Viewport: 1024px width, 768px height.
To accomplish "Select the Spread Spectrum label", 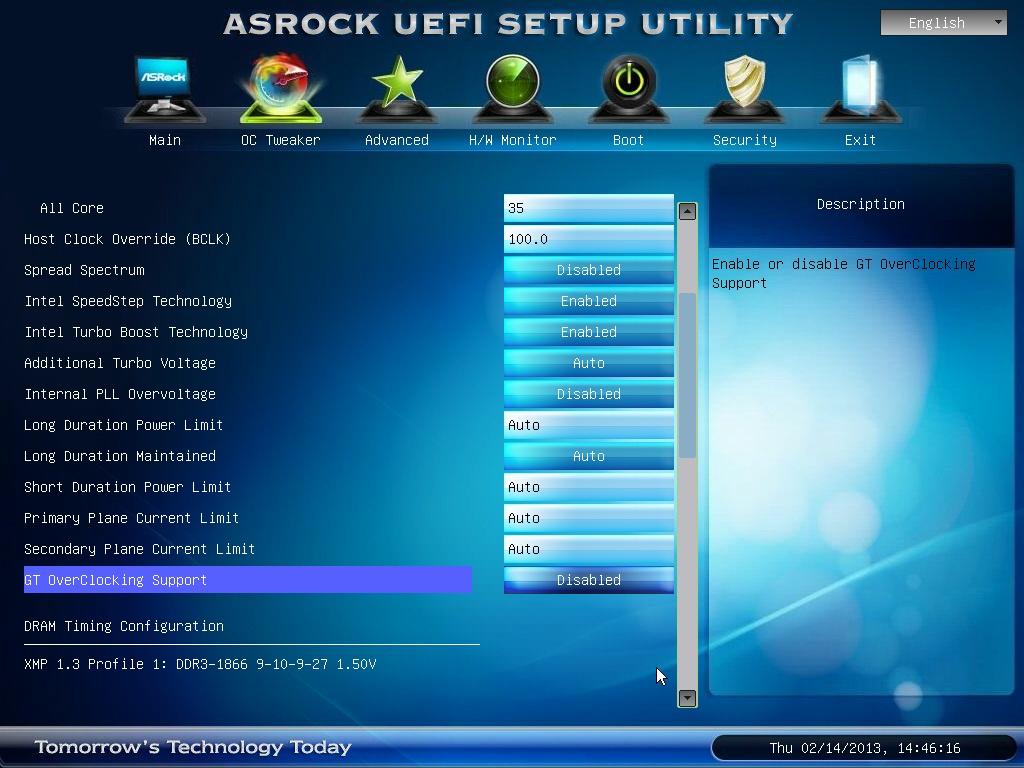I will (x=84, y=270).
